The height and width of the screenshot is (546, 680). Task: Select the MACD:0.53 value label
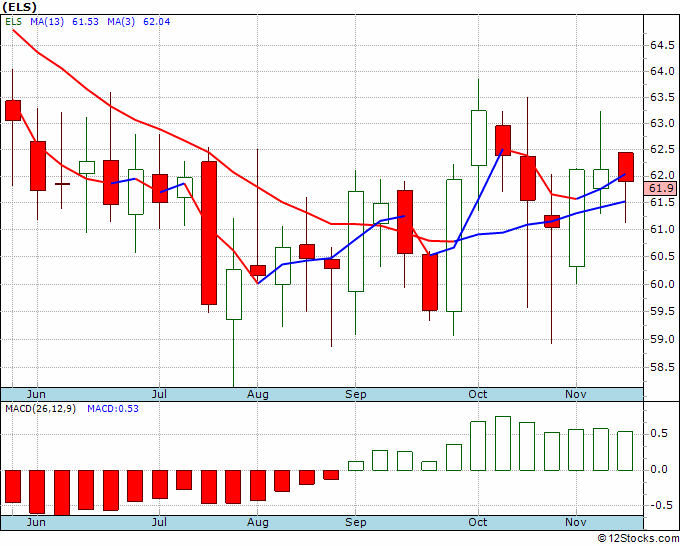[x=113, y=409]
